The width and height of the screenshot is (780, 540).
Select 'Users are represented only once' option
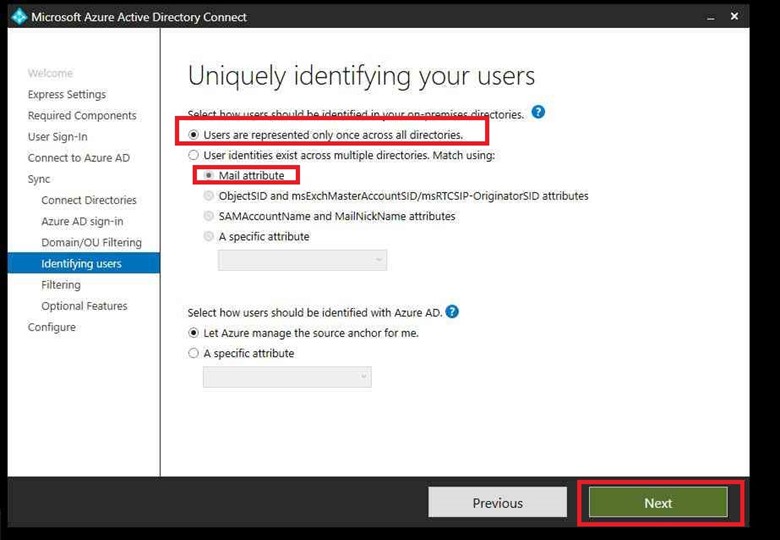coord(194,134)
